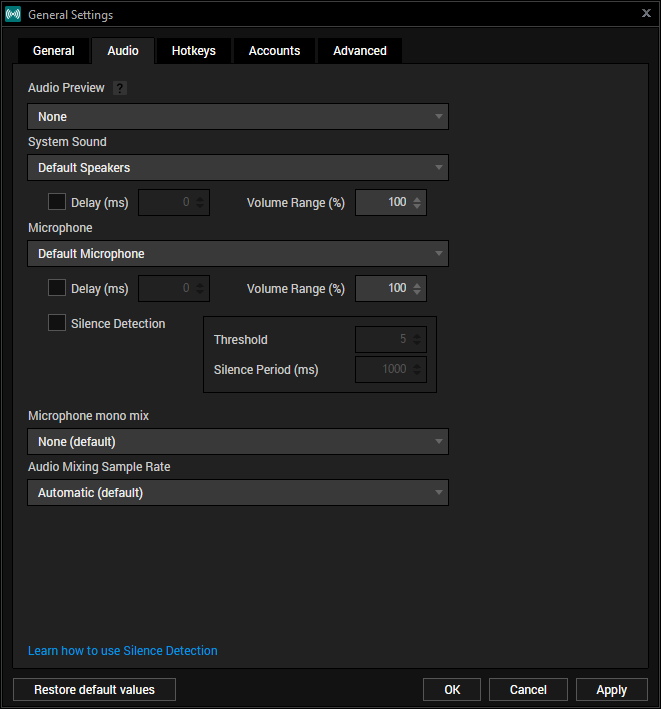Toggle the Silence Detection checkbox
661x709 pixels.
[x=57, y=323]
